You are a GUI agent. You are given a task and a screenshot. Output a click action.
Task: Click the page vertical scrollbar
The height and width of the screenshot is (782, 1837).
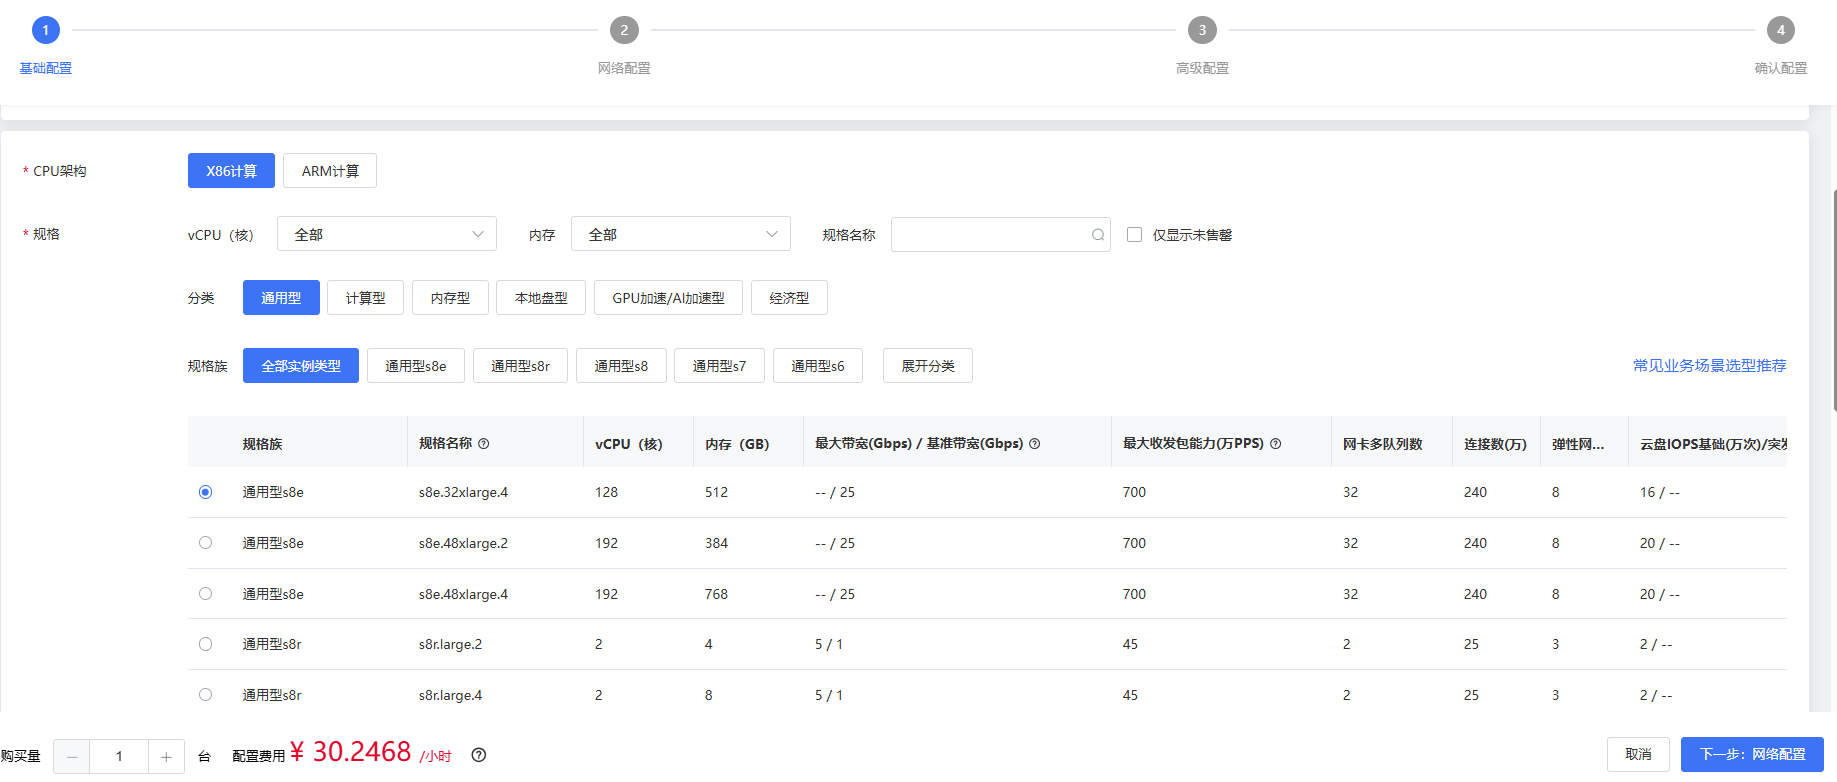click(1834, 300)
